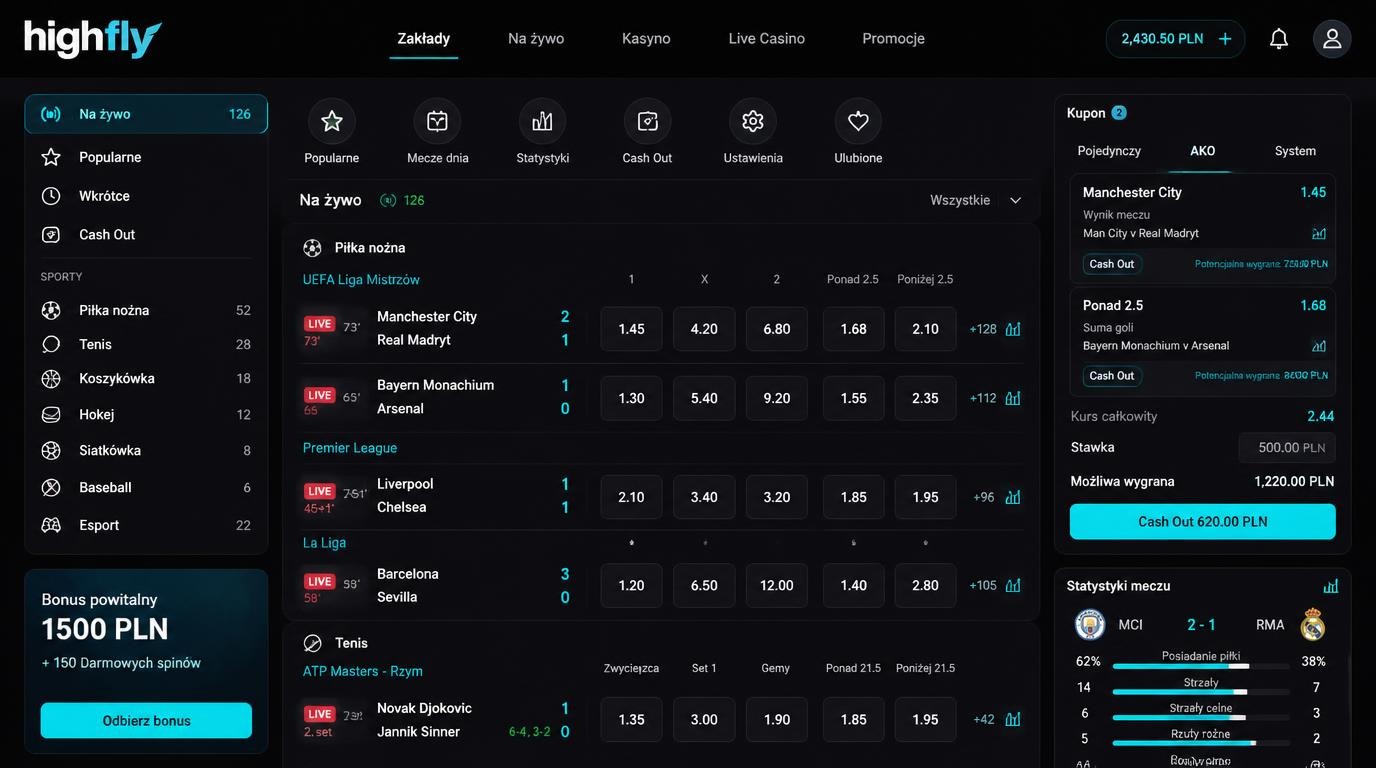Open the UEFA Liga Mistrzów league link
The image size is (1376, 768).
tap(361, 280)
